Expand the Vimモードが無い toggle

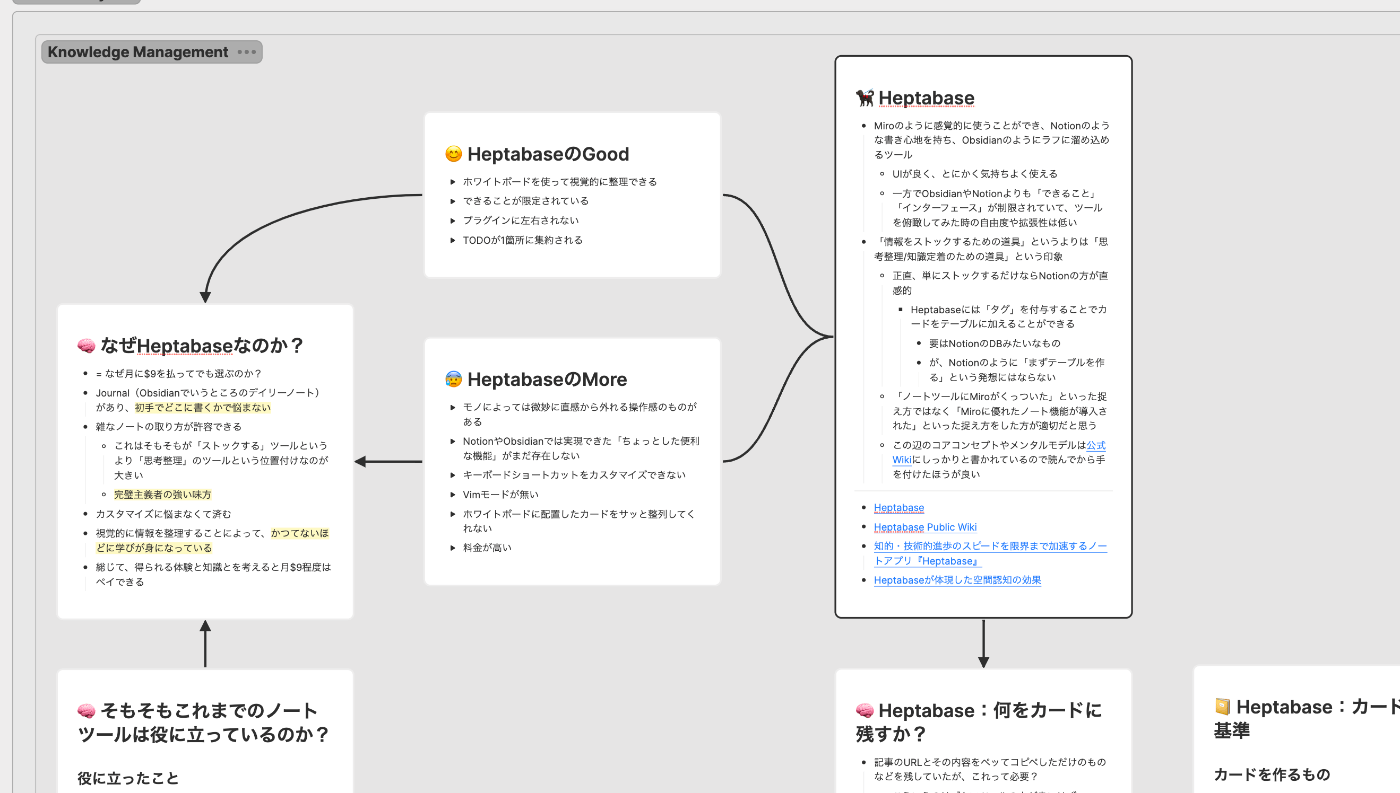[x=453, y=495]
